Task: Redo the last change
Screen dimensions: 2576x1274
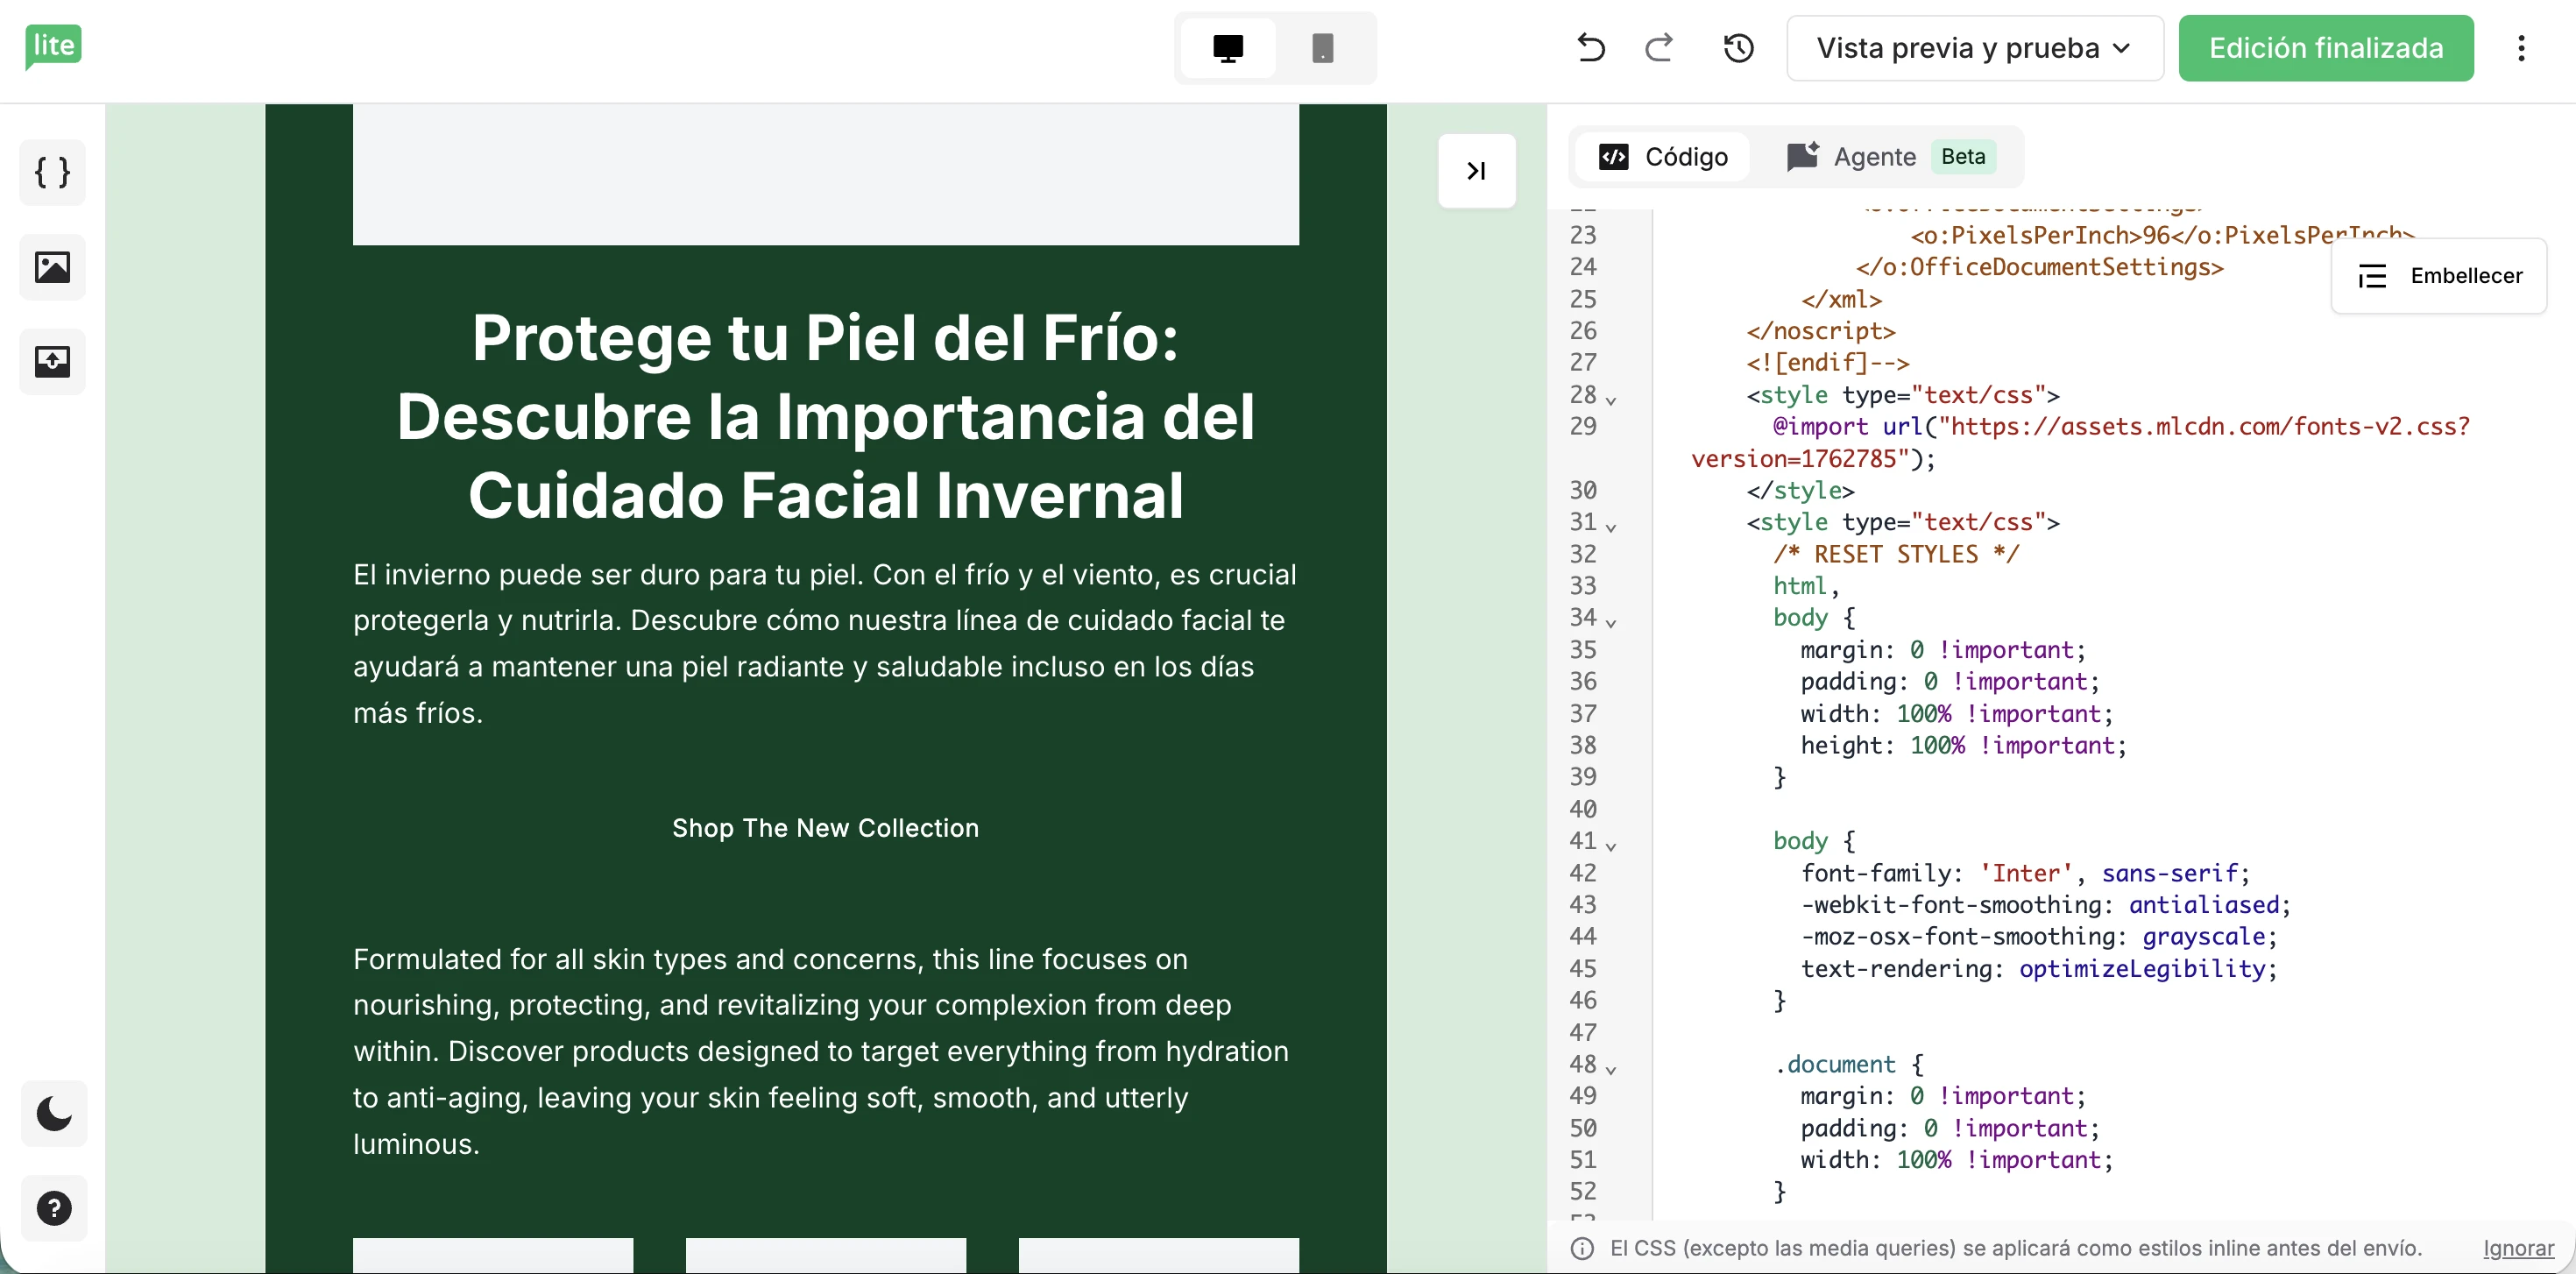Action: 1660,48
